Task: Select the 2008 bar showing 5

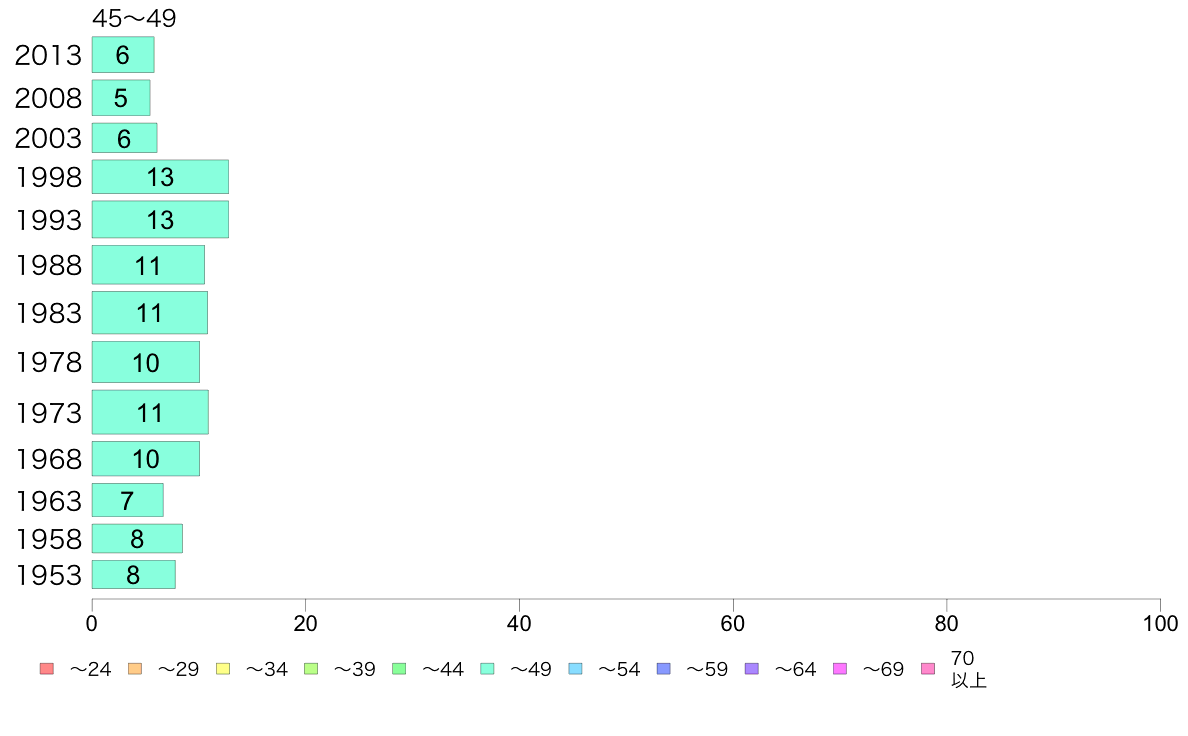Action: 121,98
